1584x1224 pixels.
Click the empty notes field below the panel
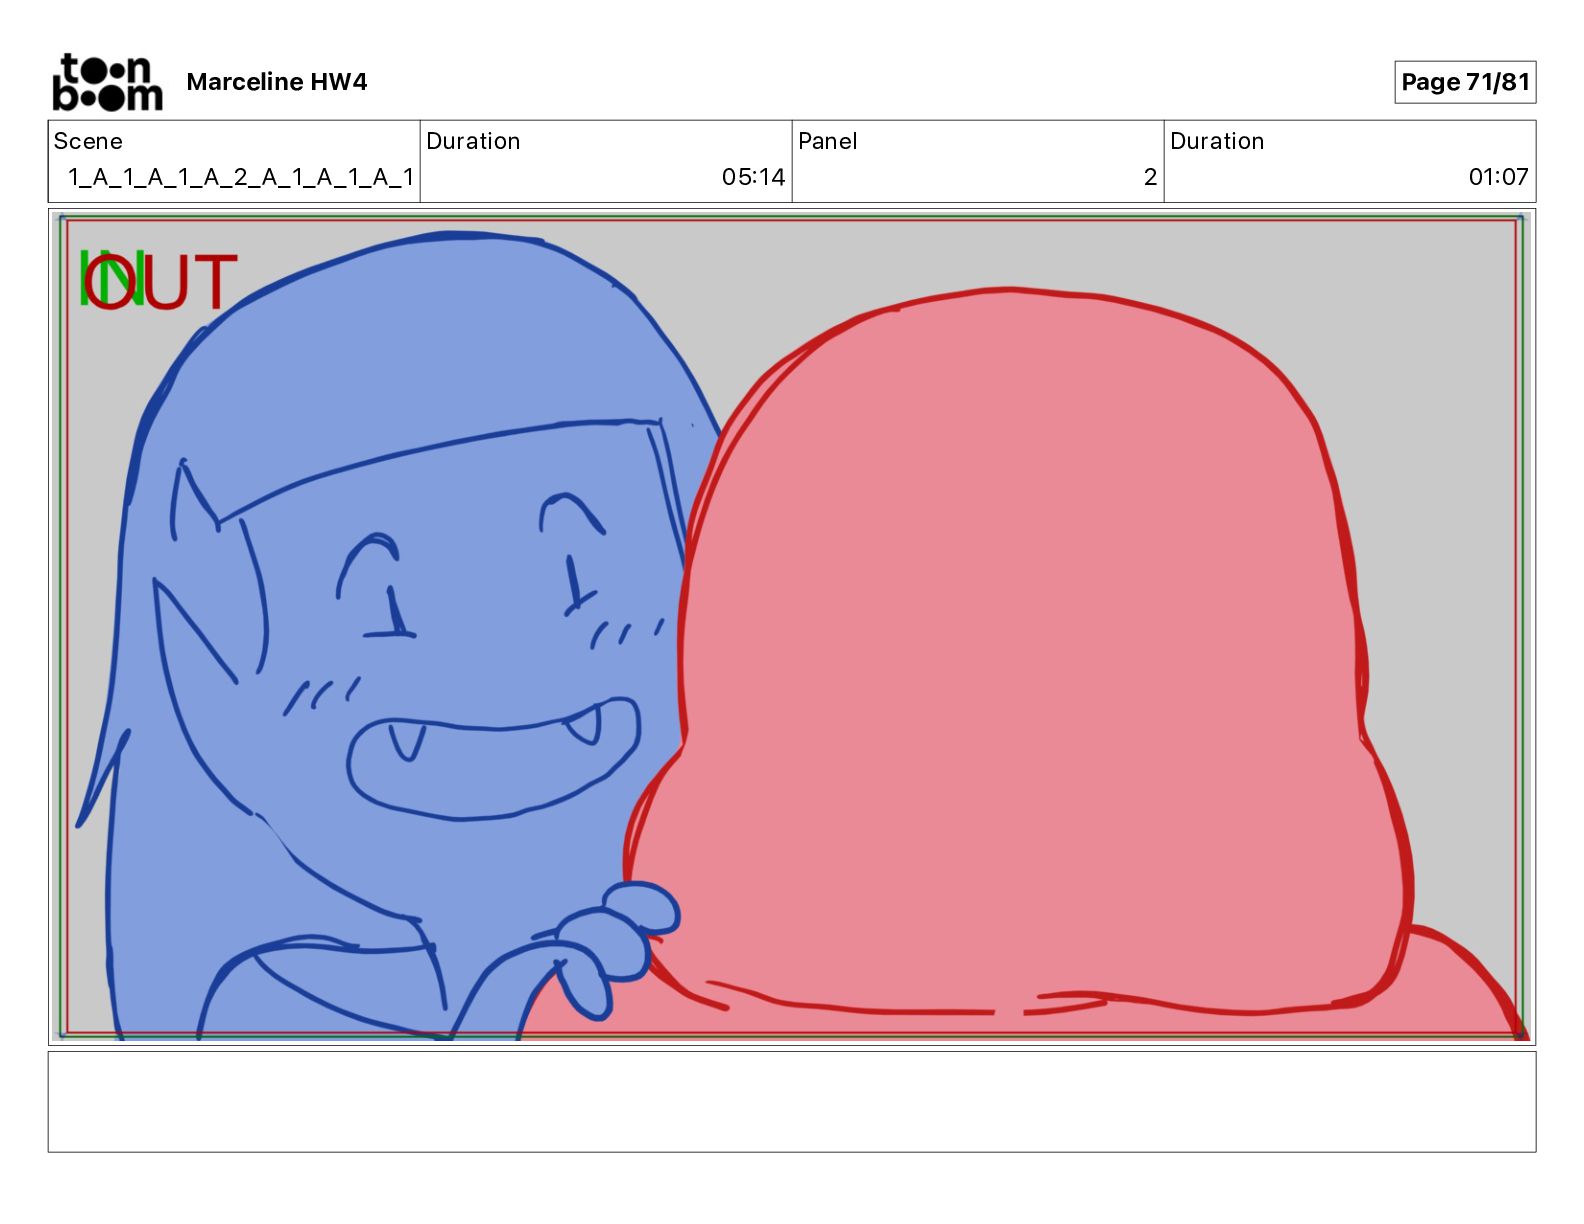pos(792,1101)
